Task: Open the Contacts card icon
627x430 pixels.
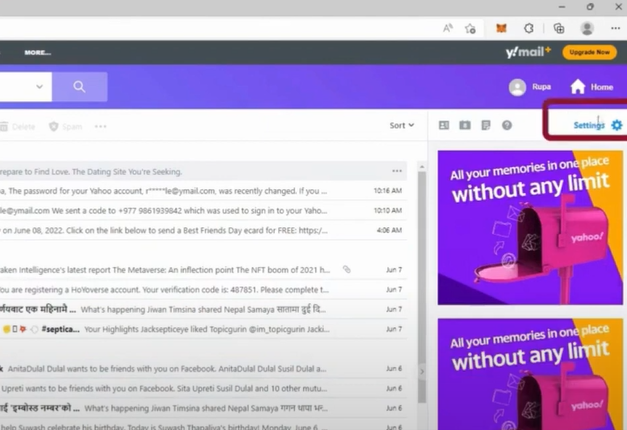Action: tap(444, 125)
